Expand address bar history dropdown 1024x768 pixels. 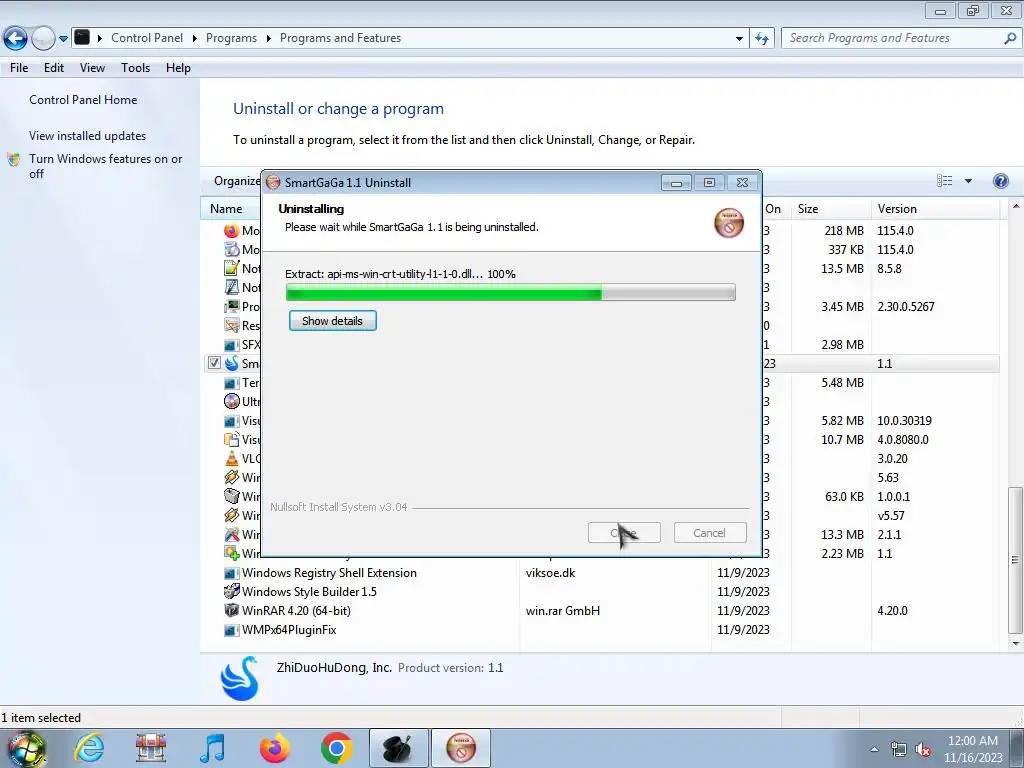coord(739,39)
